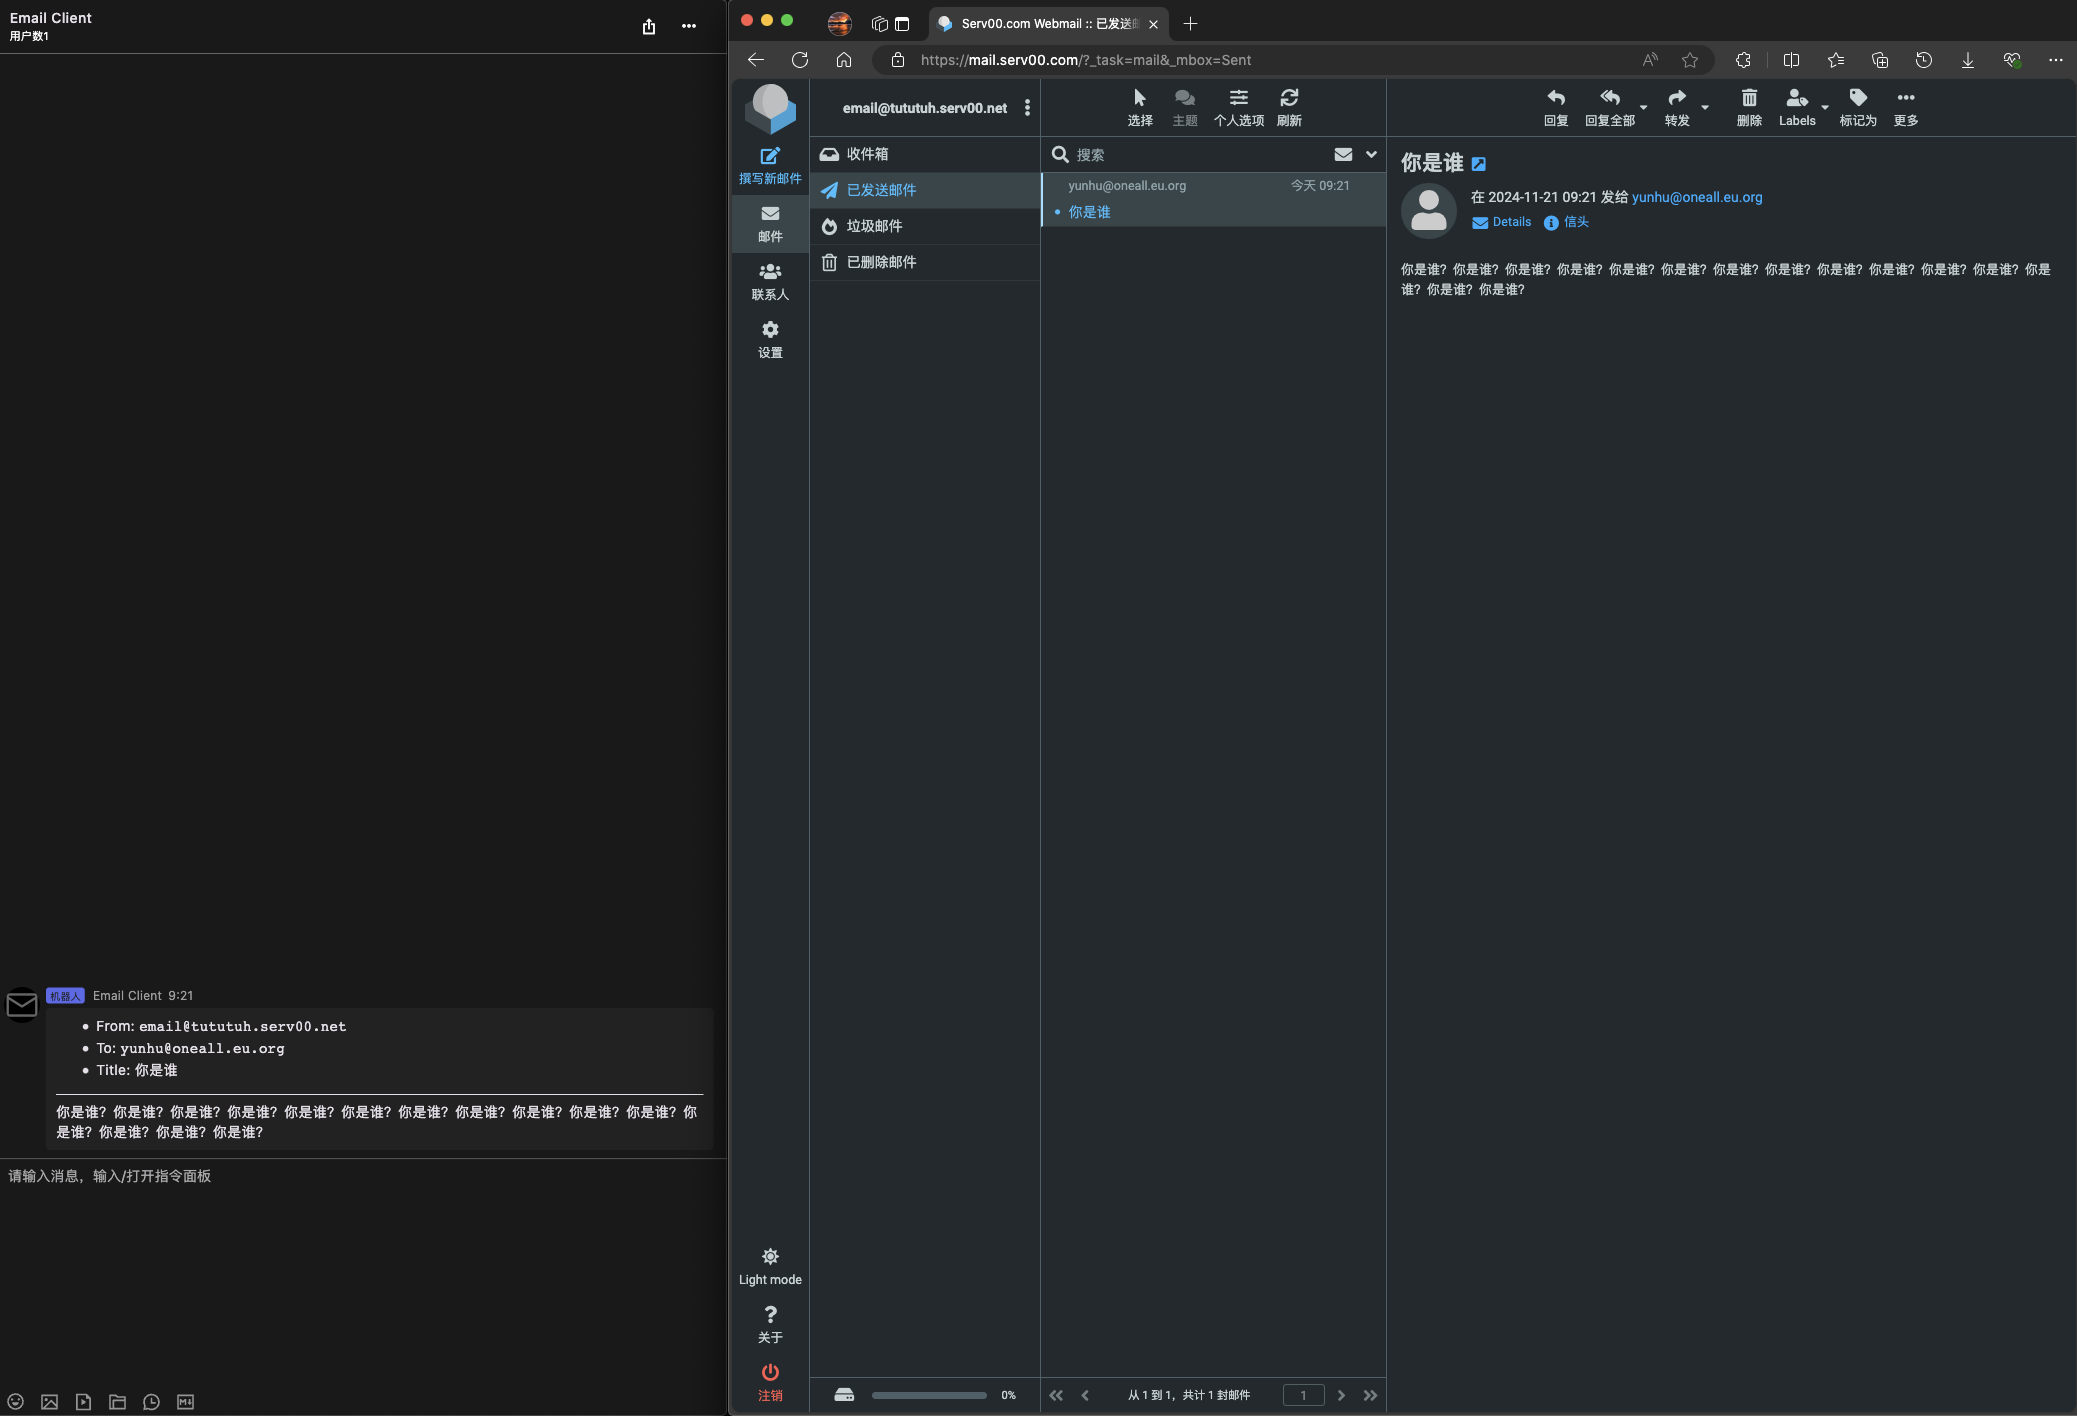Go to first page of mail list
The height and width of the screenshot is (1416, 2077).
click(1056, 1395)
